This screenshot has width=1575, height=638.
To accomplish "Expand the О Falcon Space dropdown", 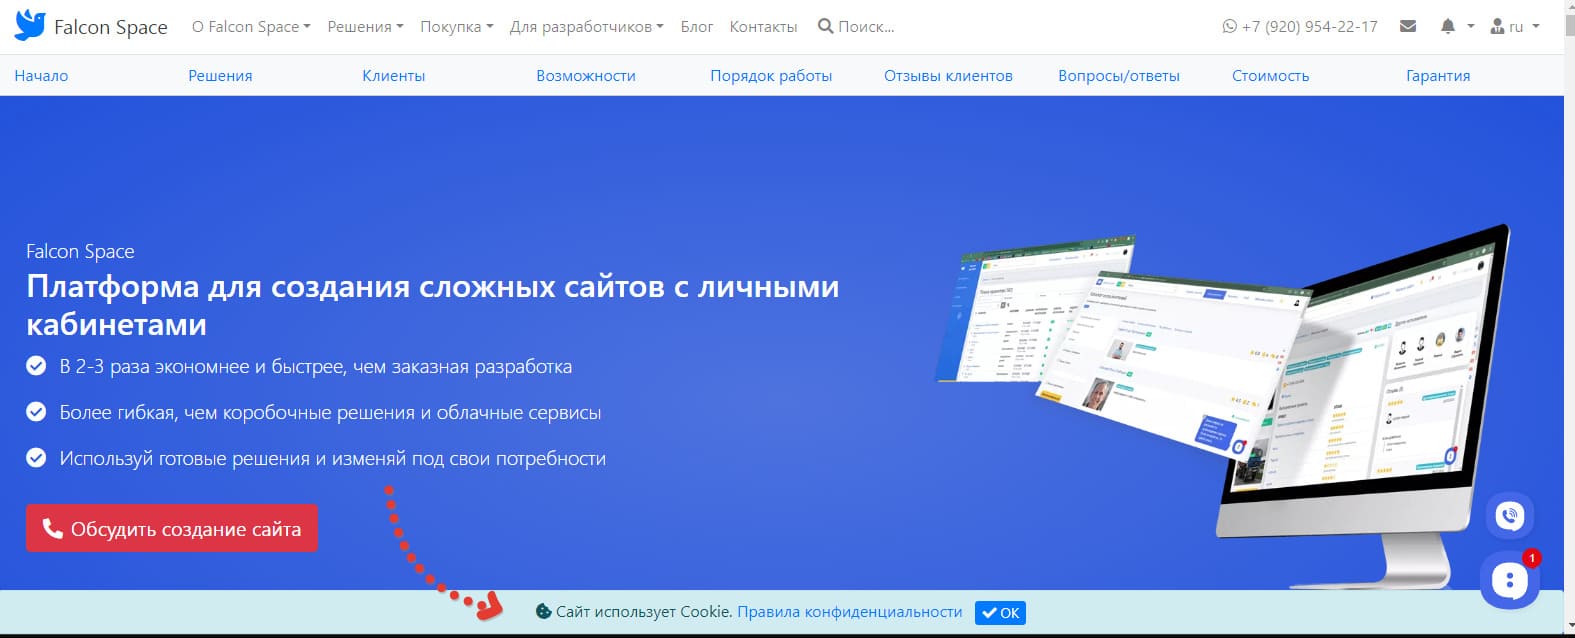I will tap(251, 27).
